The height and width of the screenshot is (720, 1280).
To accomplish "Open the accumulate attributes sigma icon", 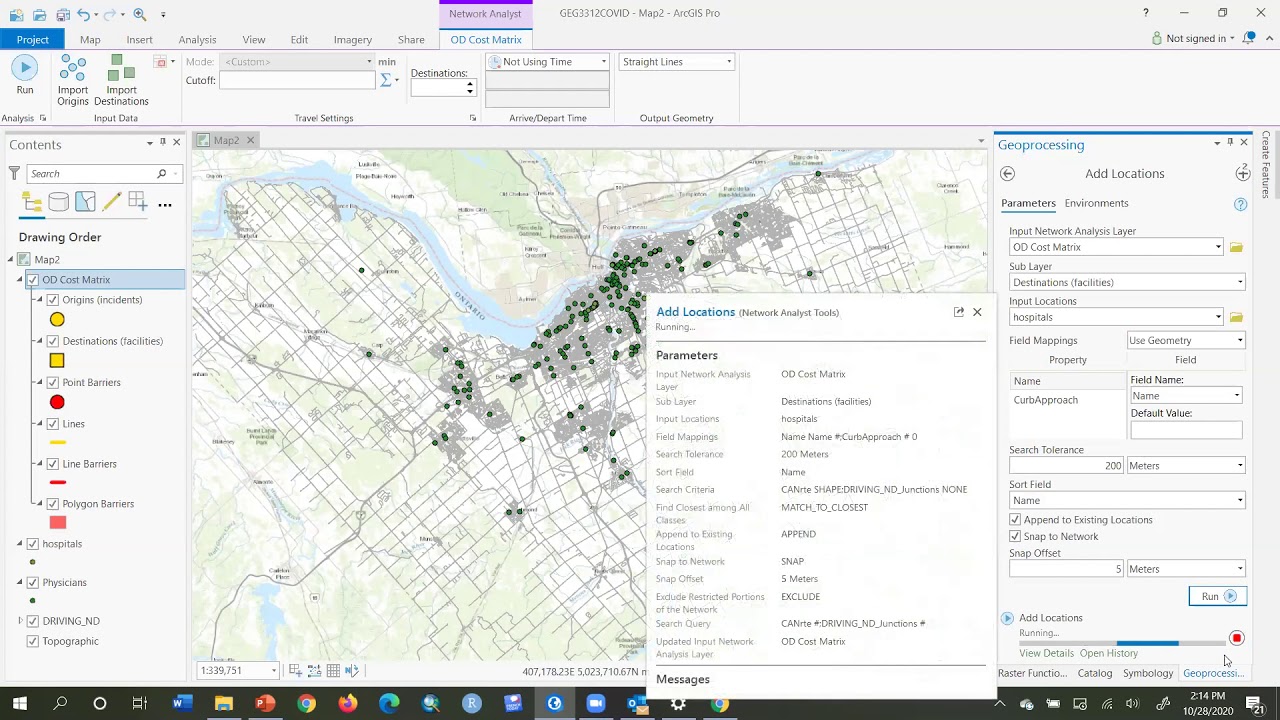I will click(386, 80).
